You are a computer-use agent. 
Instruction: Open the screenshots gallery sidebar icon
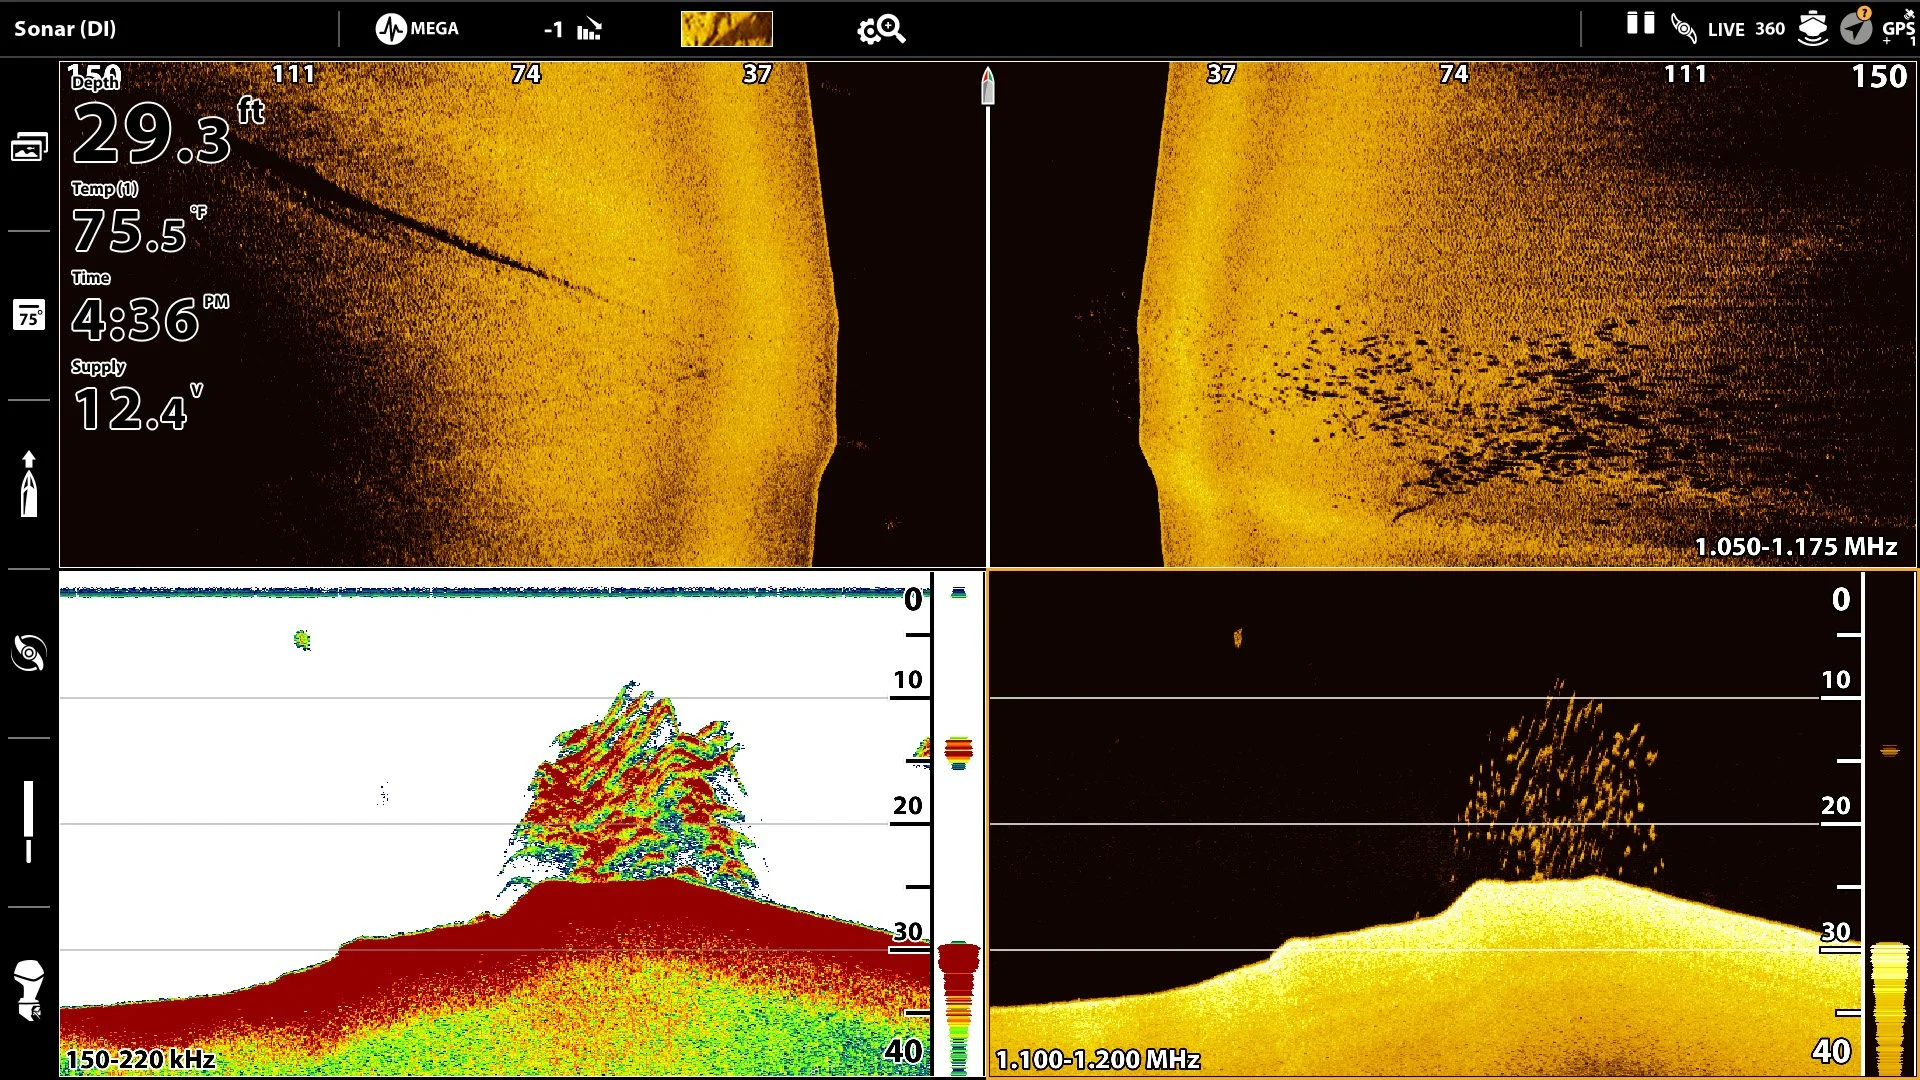point(29,147)
